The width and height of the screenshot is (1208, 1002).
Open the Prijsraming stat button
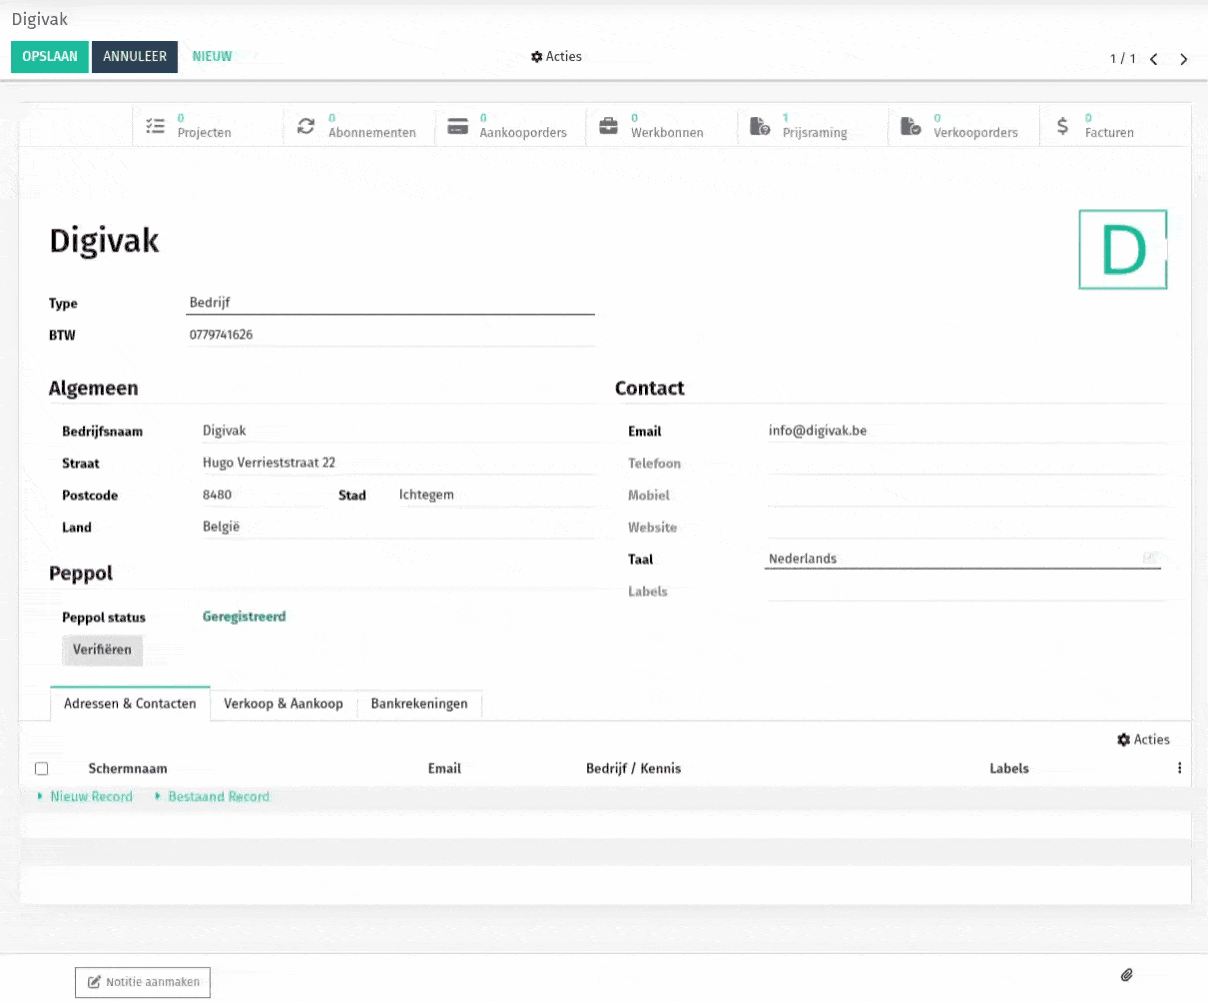813,126
